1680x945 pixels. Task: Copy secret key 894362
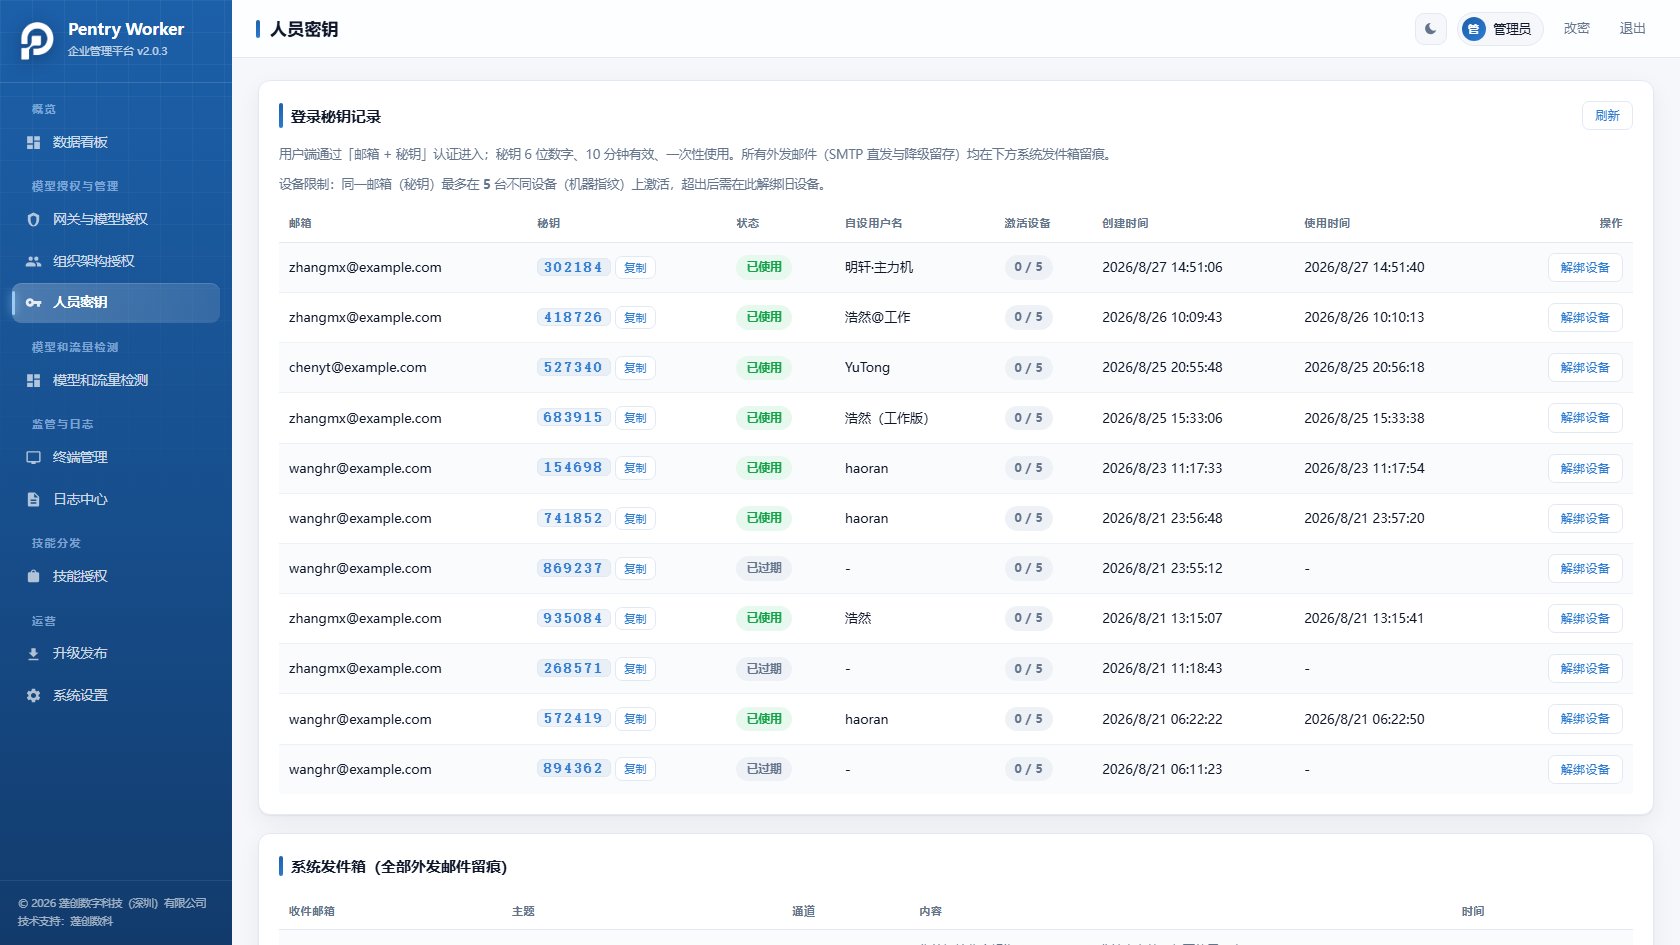[x=635, y=769]
